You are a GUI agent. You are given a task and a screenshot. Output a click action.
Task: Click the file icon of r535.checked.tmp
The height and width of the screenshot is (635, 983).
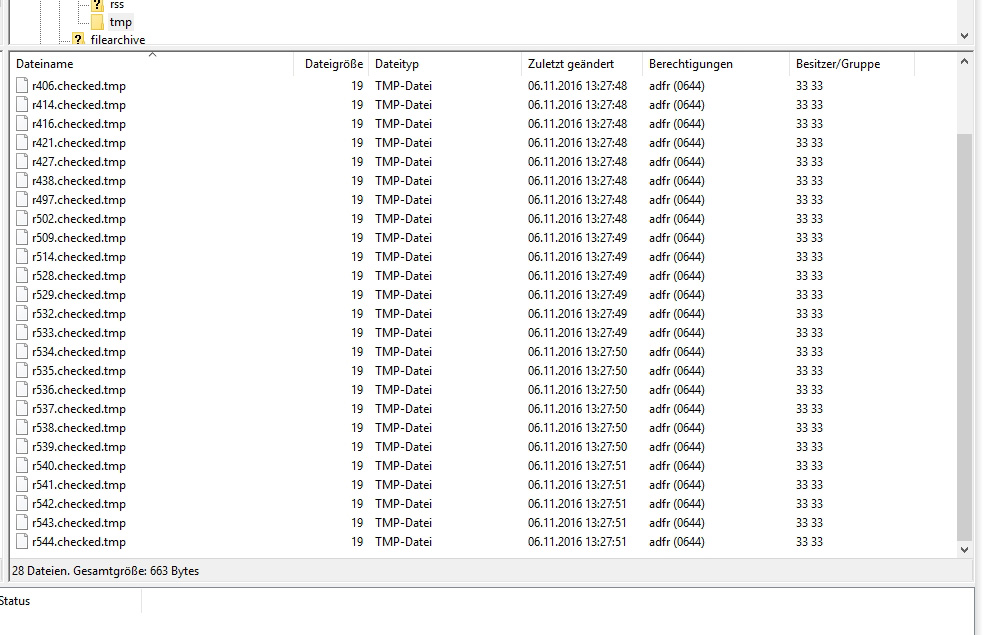tap(23, 371)
